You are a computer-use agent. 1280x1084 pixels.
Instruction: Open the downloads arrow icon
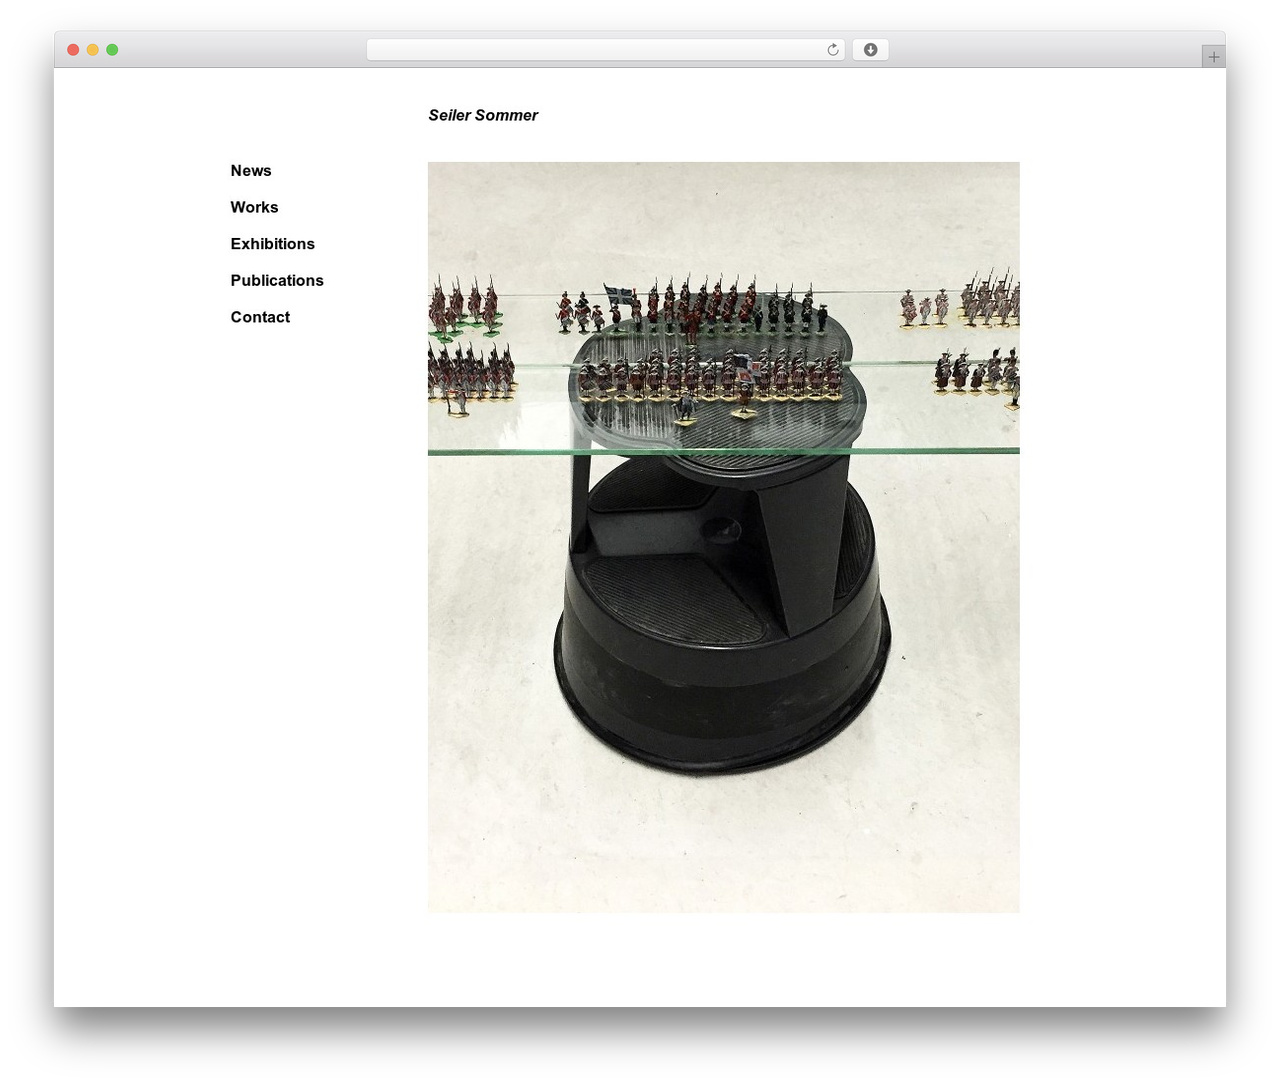[x=870, y=50]
